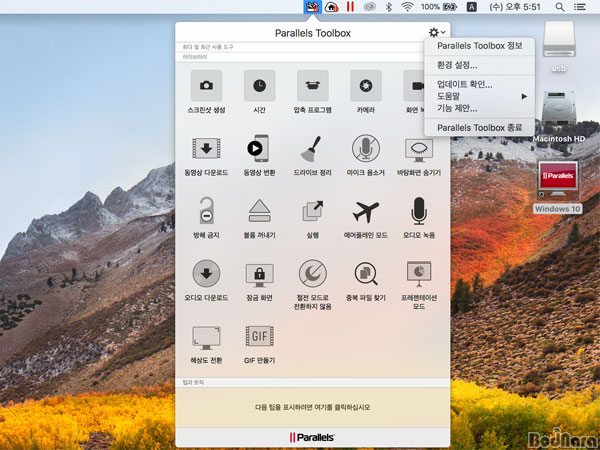Click the 최다 및 최근 사용 도구 section header
600x450 pixels.
208,47
